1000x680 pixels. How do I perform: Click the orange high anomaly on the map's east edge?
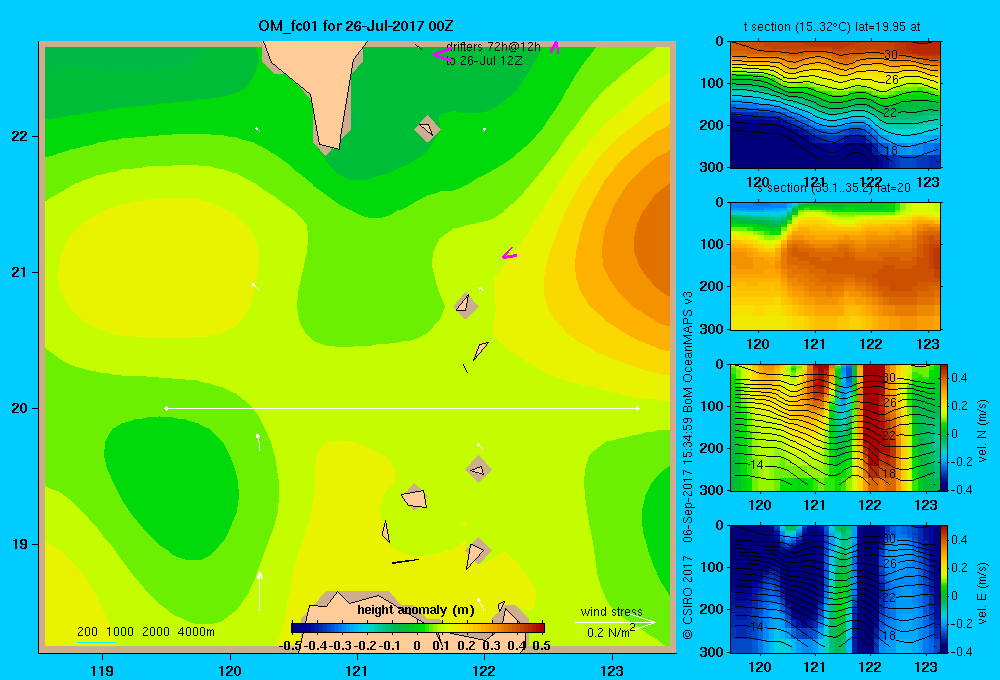[654, 242]
